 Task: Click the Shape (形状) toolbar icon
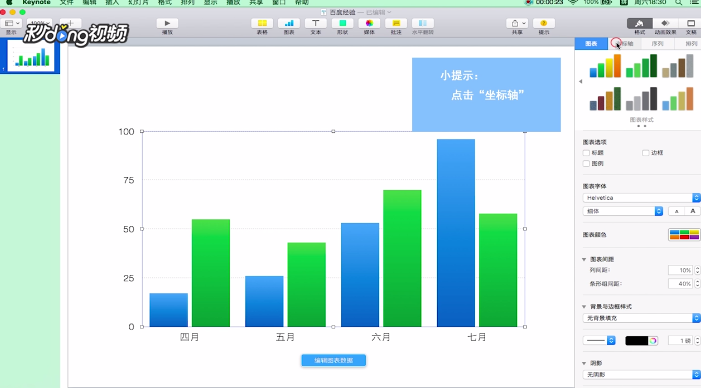(x=342, y=23)
